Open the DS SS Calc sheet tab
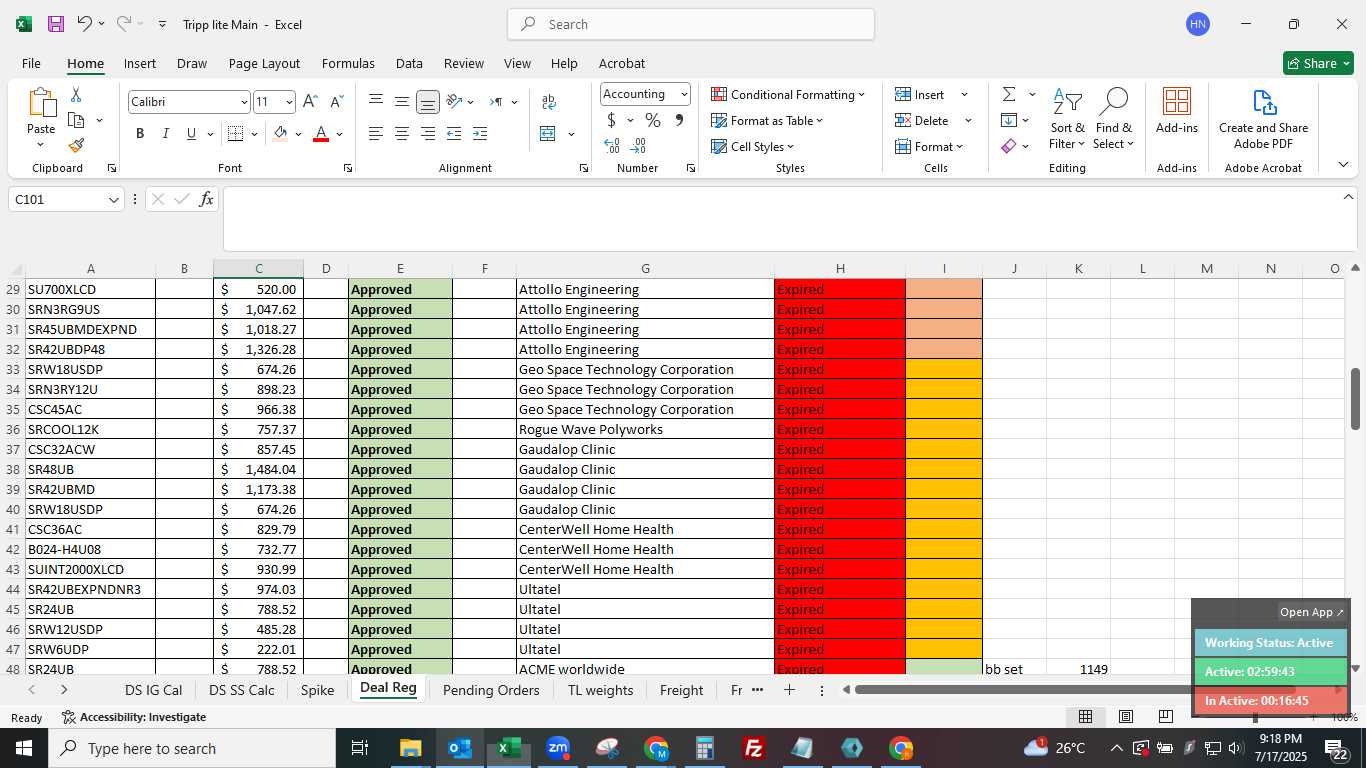The image size is (1366, 768). [242, 690]
